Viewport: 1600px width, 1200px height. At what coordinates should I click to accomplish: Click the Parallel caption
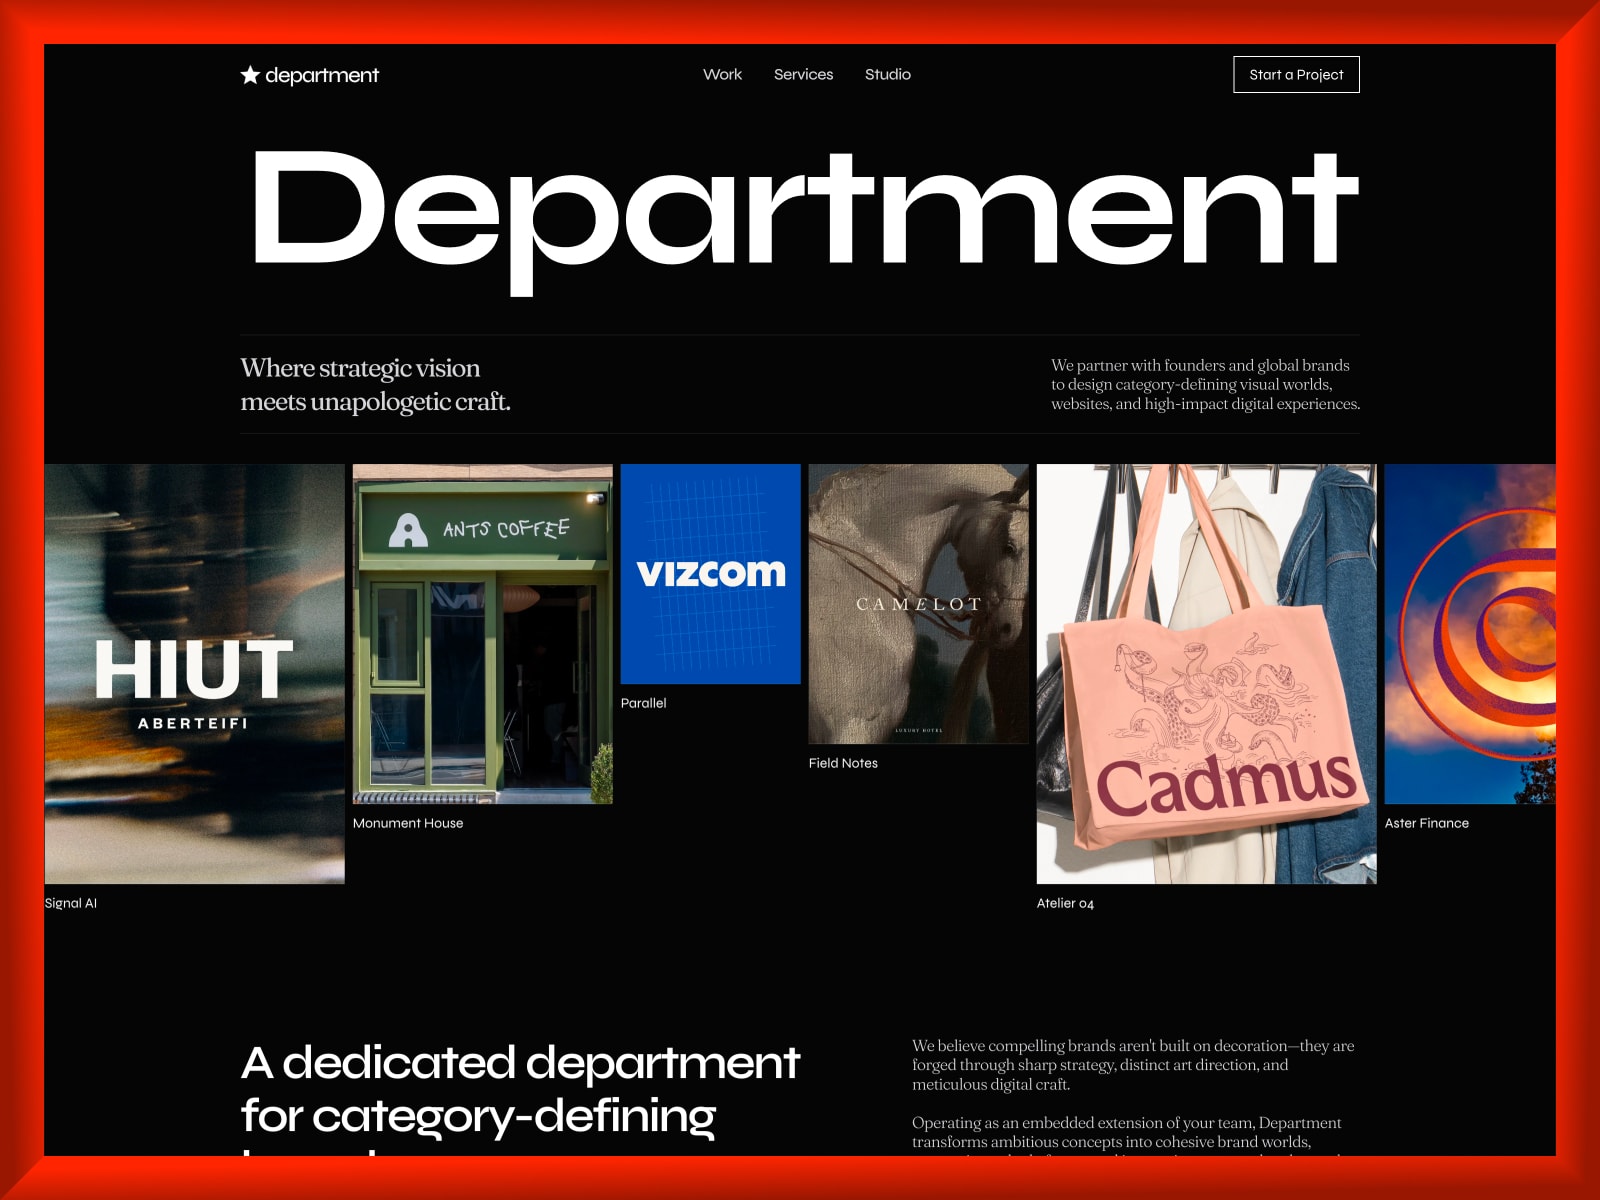click(x=643, y=703)
